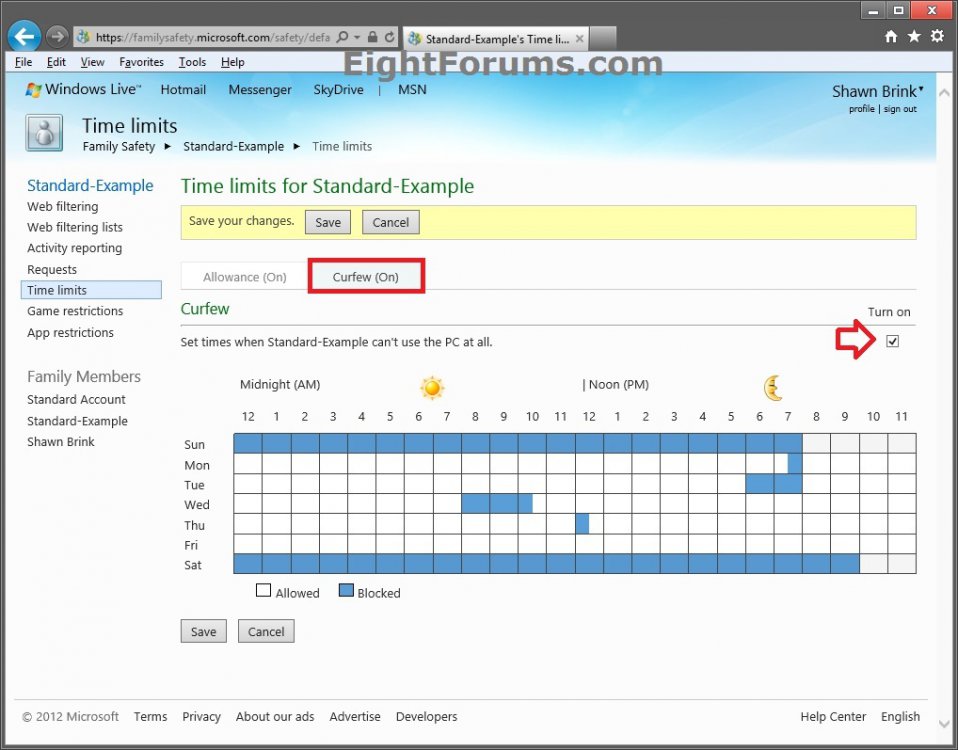Open the SkyDrive link
The width and height of the screenshot is (958, 750).
coord(338,90)
